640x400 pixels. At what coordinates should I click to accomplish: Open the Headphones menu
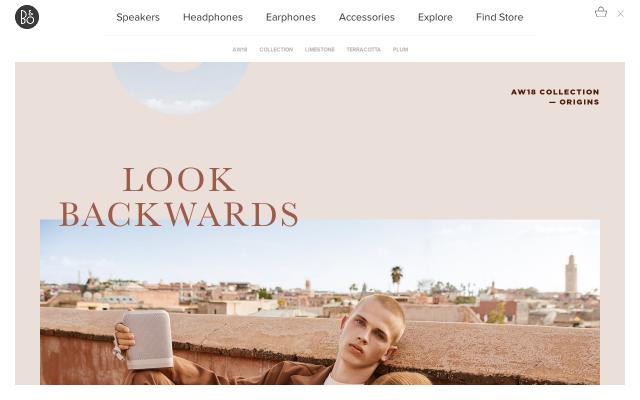pyautogui.click(x=213, y=17)
